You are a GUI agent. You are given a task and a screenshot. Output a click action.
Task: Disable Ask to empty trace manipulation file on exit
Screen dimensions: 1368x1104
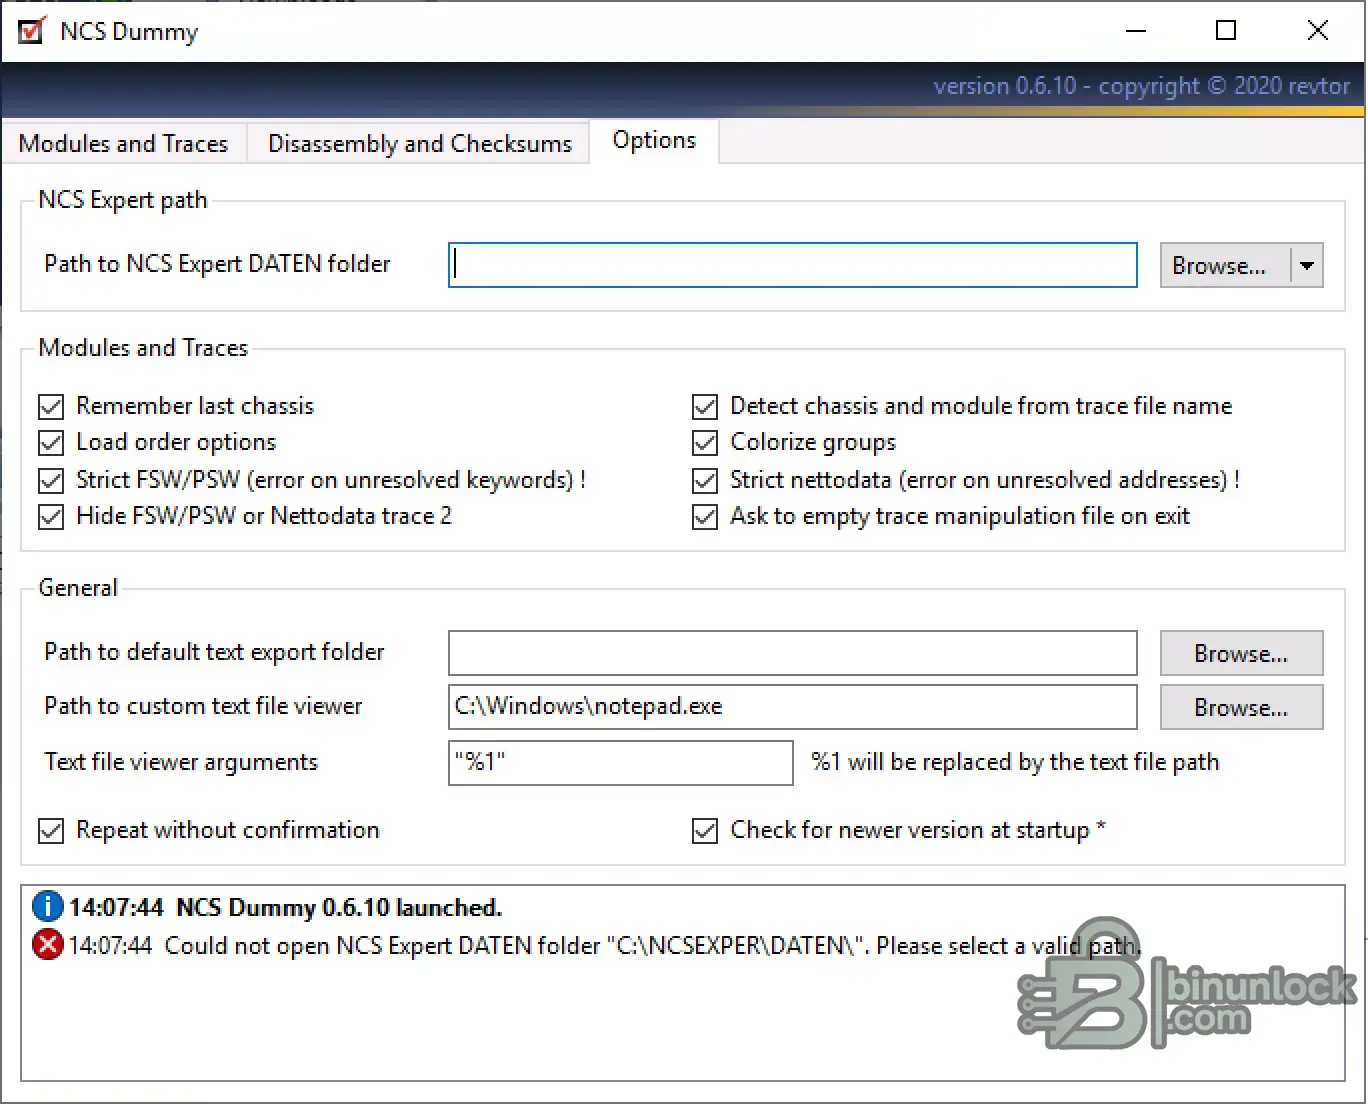[x=705, y=517]
